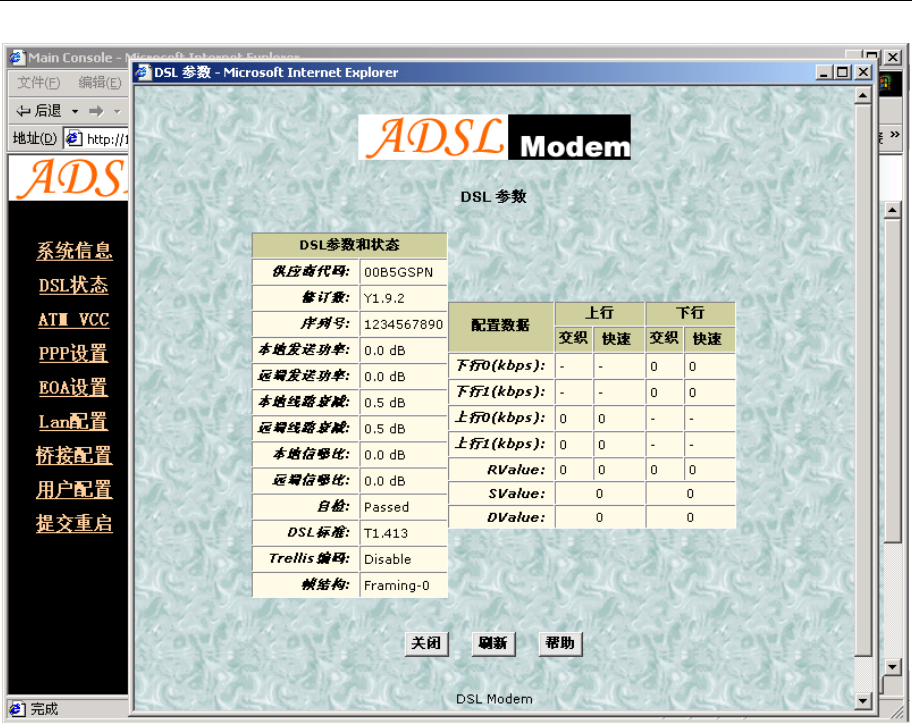The height and width of the screenshot is (724, 912).
Task: Click the 下行 column header
Action: tap(690, 313)
